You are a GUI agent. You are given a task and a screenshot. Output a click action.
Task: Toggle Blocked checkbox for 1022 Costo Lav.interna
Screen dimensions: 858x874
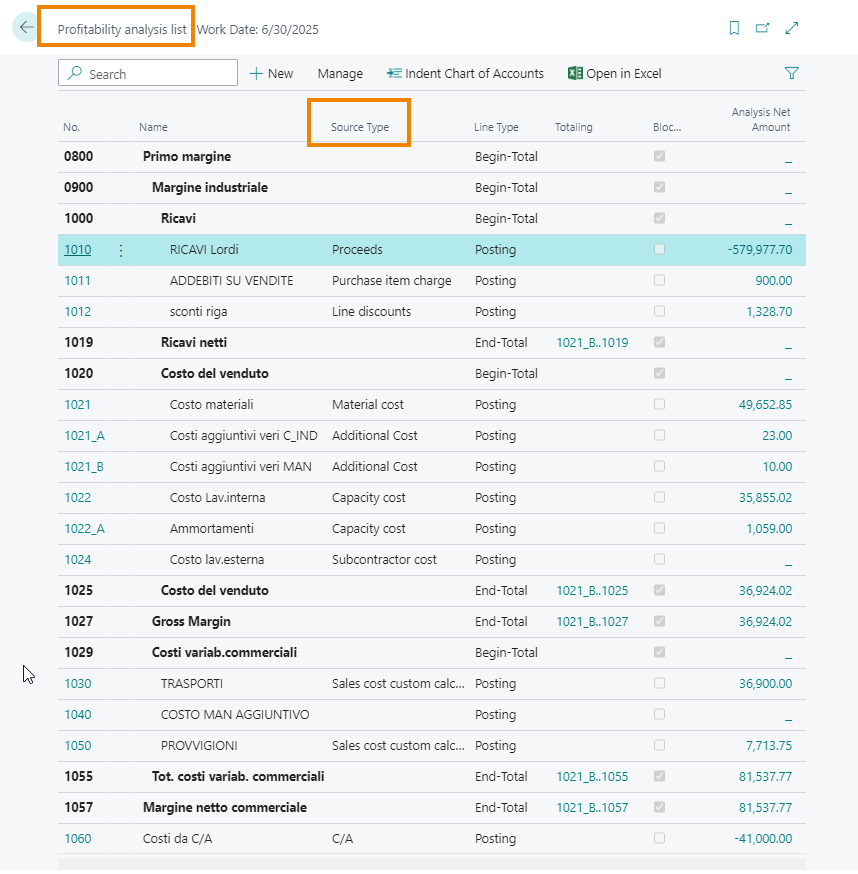[x=660, y=497]
